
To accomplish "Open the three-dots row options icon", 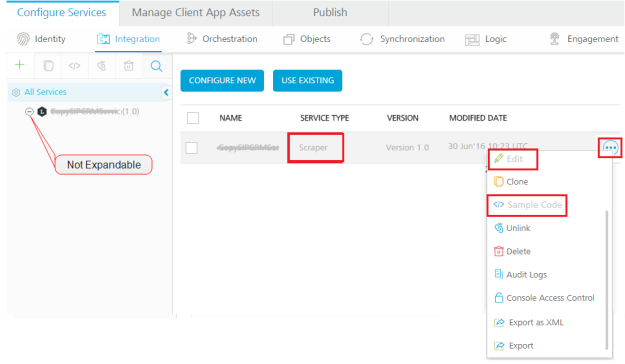I will pyautogui.click(x=610, y=148).
